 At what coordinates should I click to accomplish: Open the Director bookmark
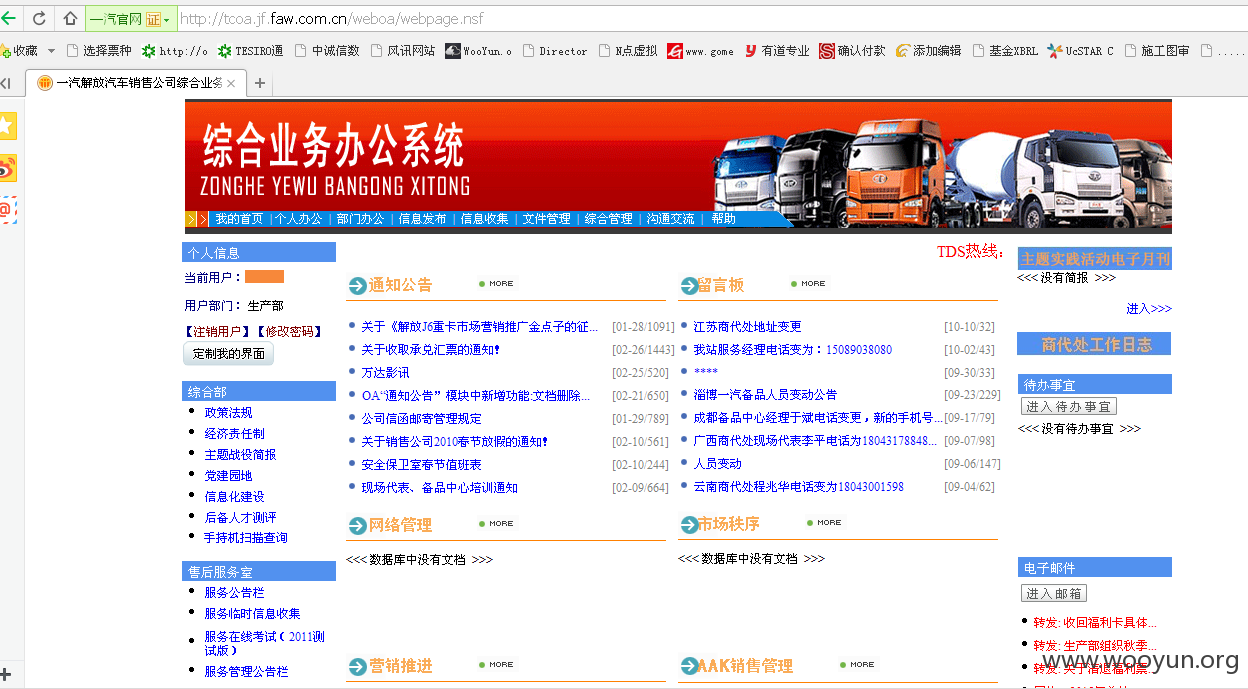555,51
